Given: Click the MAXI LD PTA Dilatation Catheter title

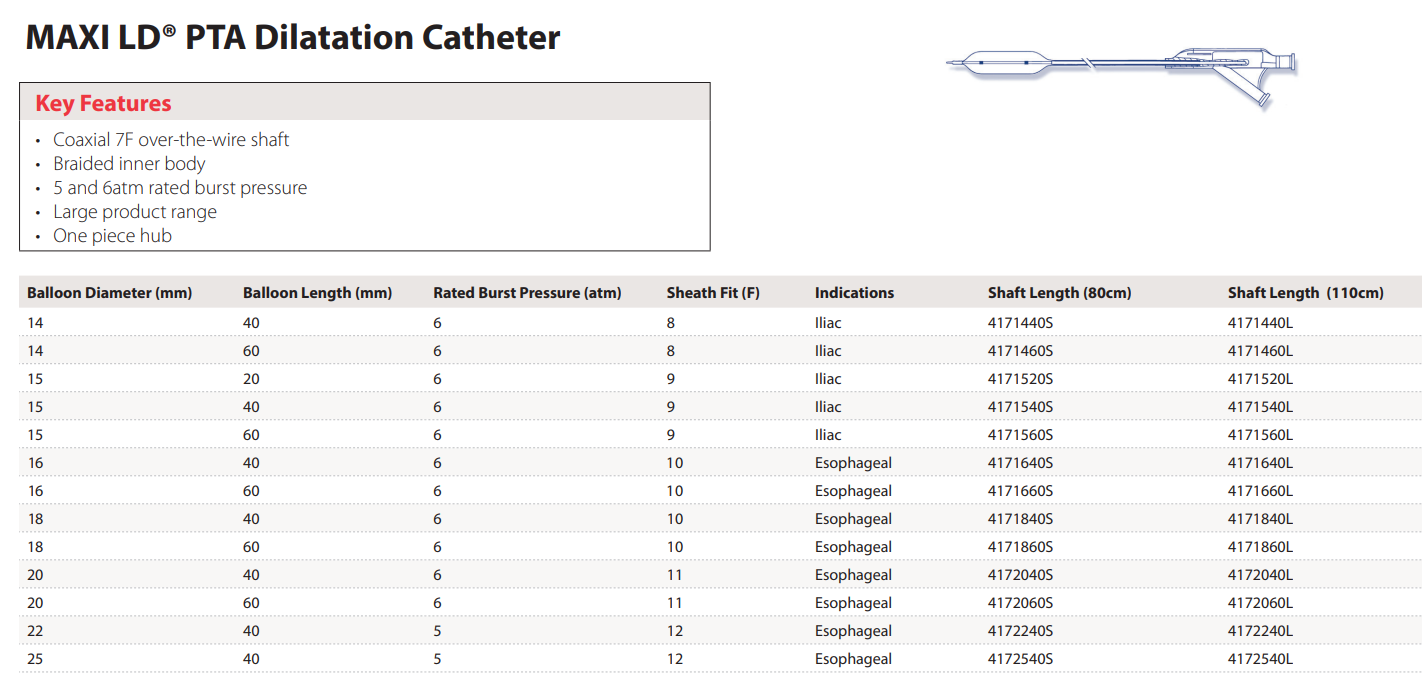Looking at the screenshot, I should tap(292, 38).
